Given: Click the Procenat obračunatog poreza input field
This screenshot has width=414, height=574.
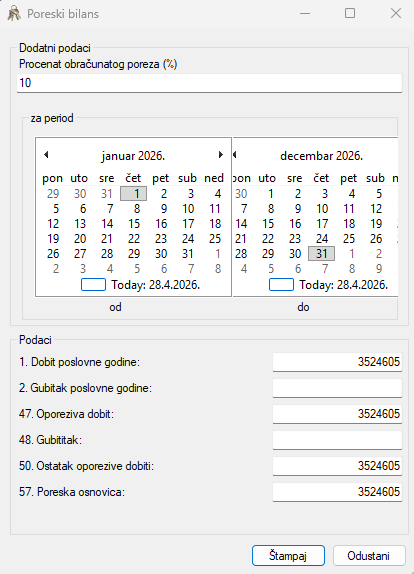Looking at the screenshot, I should (x=209, y=83).
